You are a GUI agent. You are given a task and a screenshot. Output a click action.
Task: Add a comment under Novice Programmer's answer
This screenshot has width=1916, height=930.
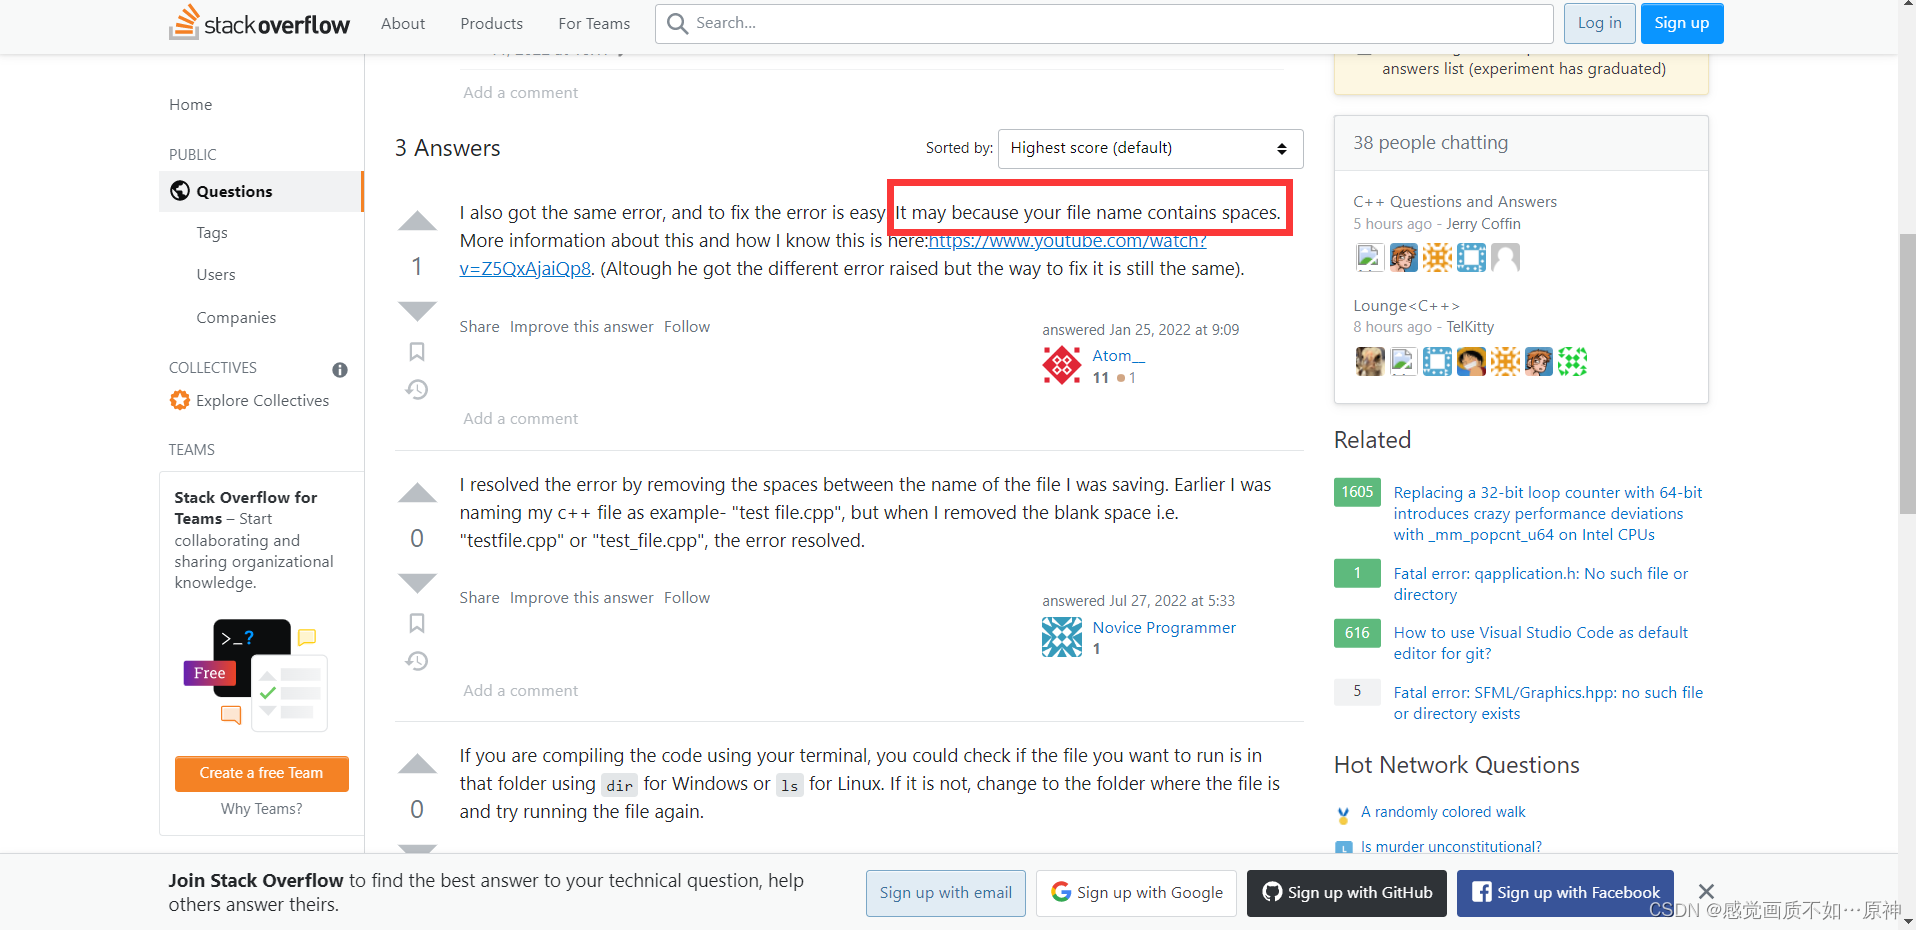[x=520, y=690]
